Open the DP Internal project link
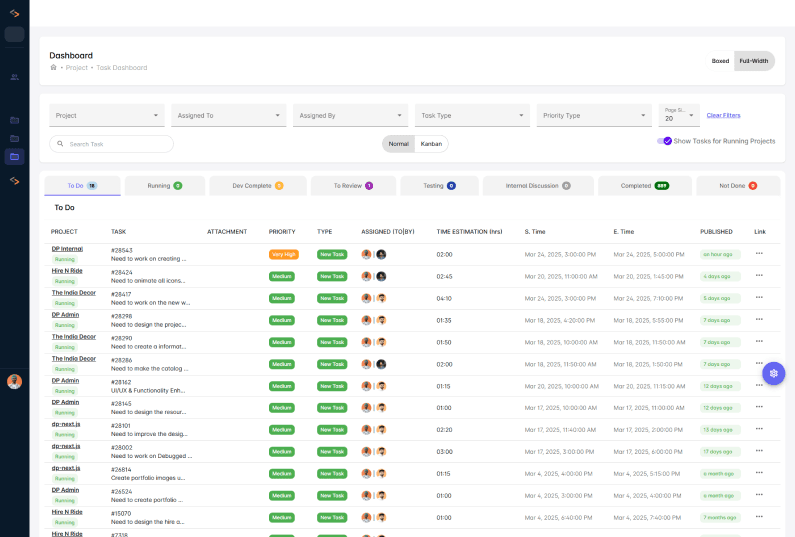Image resolution: width=795 pixels, height=537 pixels. (x=67, y=248)
